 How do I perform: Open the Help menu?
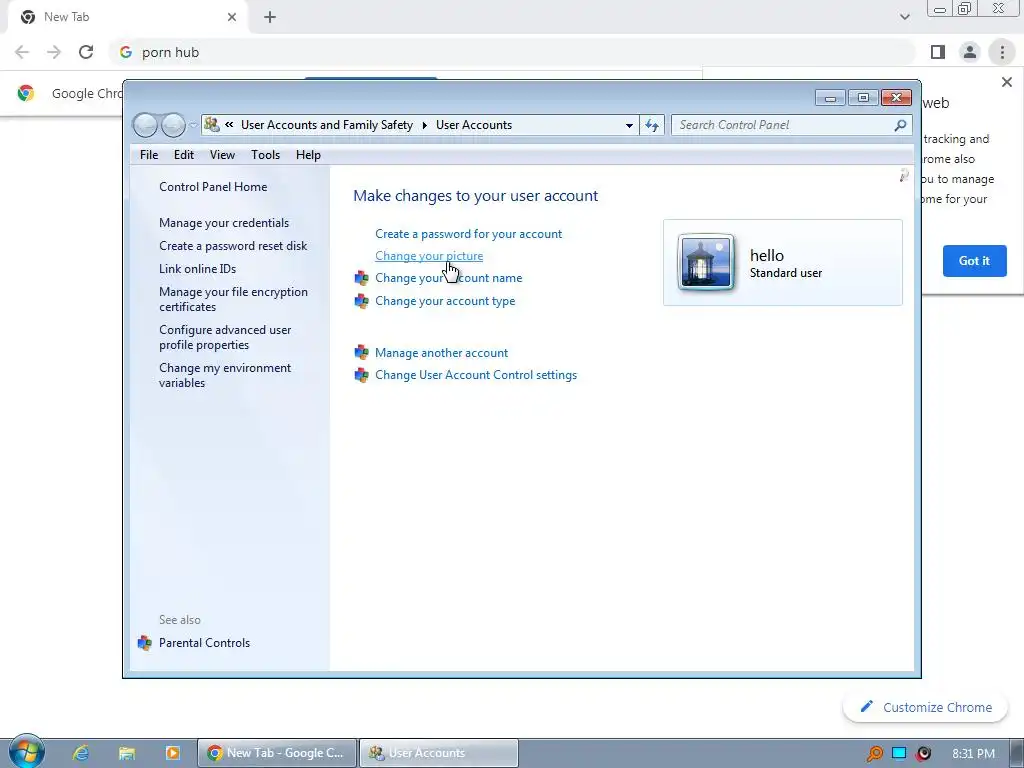308,155
